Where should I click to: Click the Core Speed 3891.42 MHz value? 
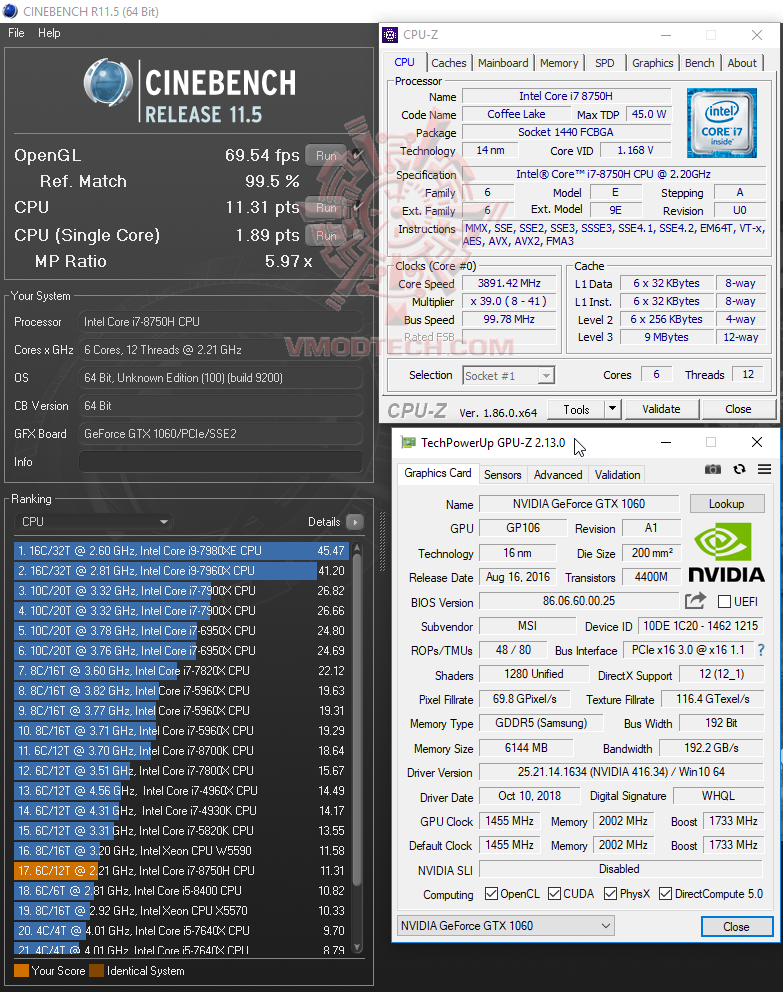509,283
